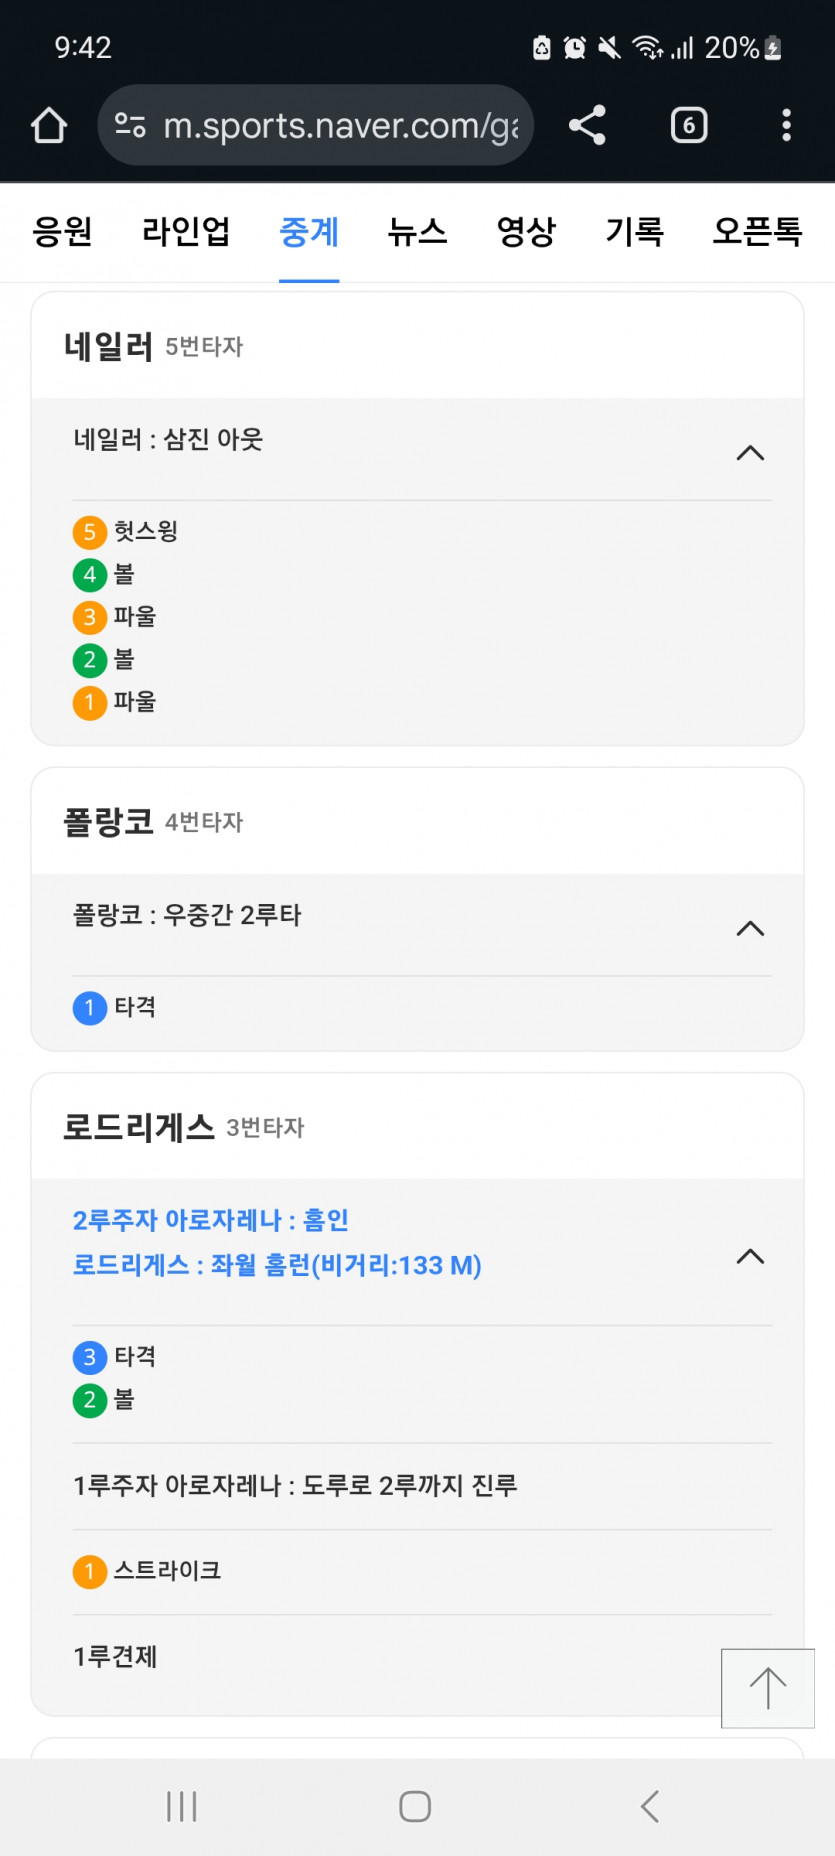Switch to the 응원 tab
835x1856 pixels.
tap(62, 232)
